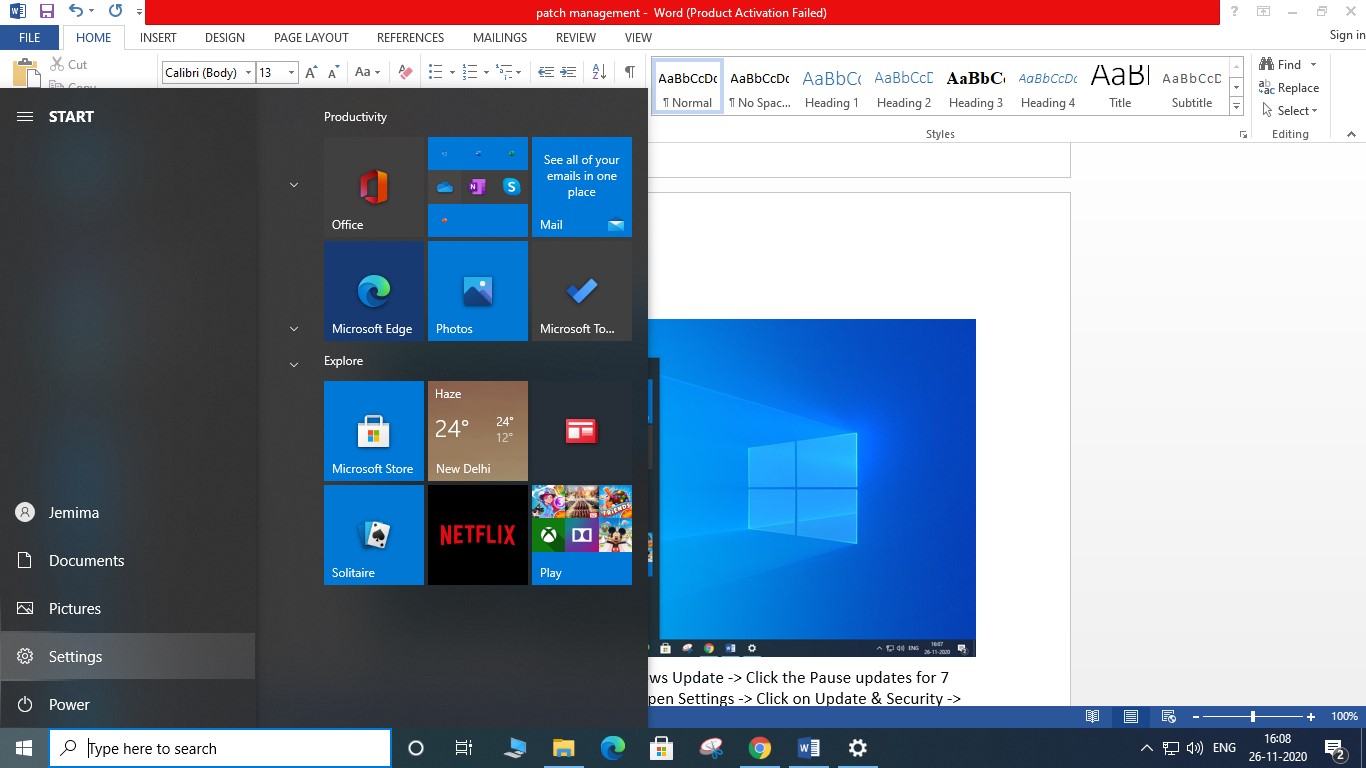
Task: Click the Redo/Repeat arrow icon
Action: click(x=116, y=12)
